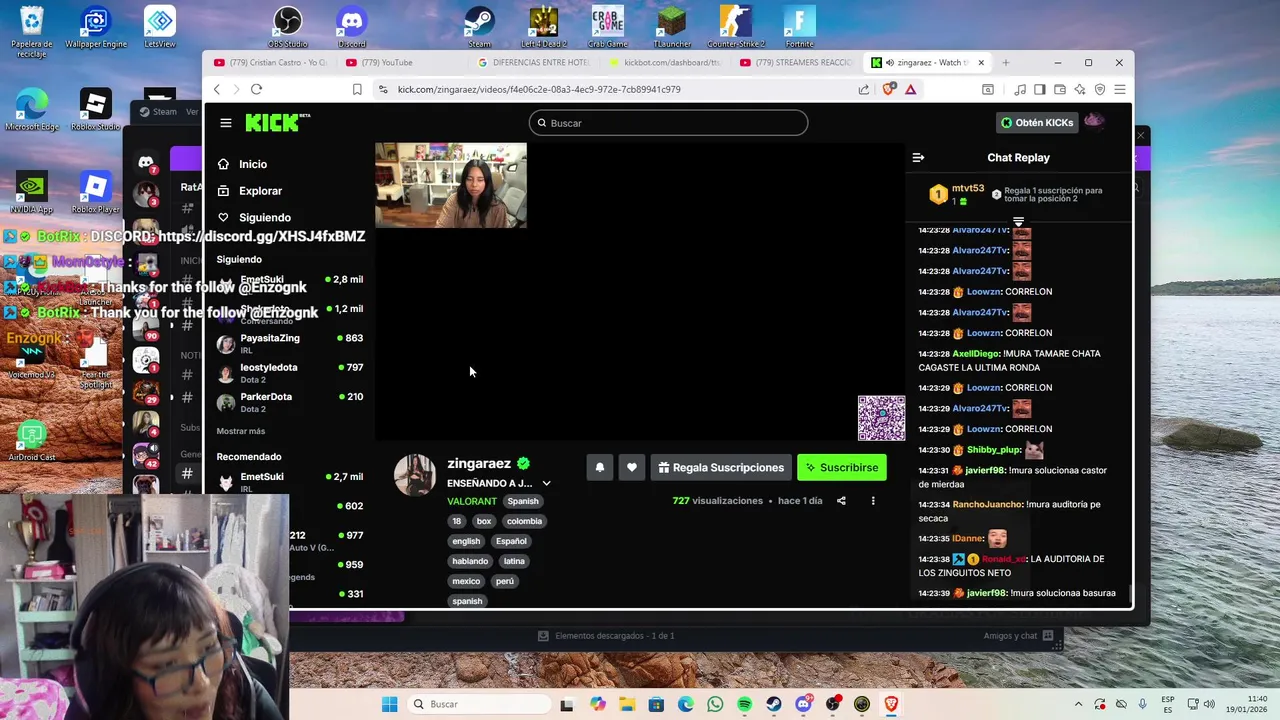Open the Kick hamburger sidebar menu
The image size is (1280, 720).
click(226, 123)
